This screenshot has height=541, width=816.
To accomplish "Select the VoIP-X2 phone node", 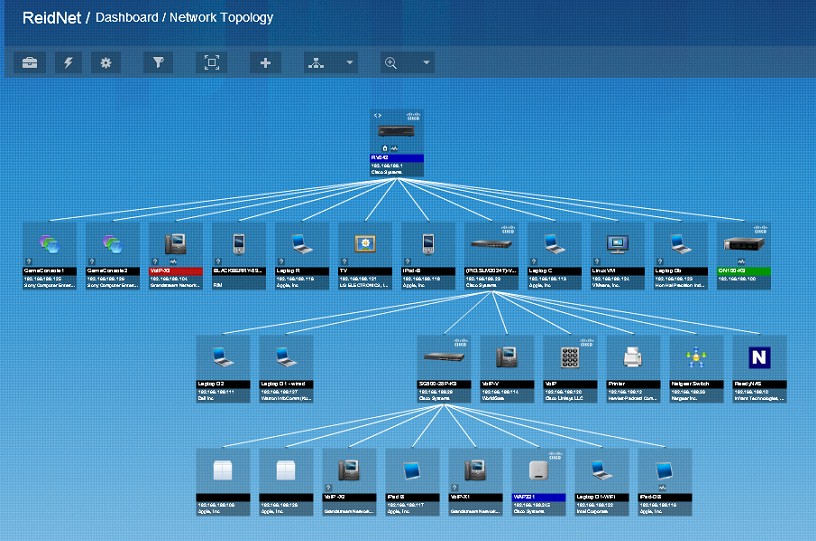I will [x=349, y=482].
